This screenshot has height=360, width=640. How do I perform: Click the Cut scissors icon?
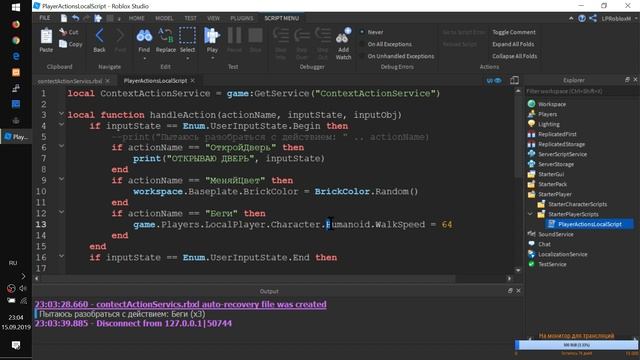pos(63,31)
